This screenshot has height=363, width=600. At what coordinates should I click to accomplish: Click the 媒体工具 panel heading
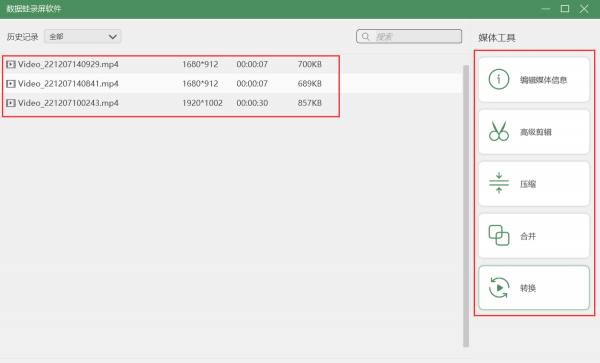(497, 38)
